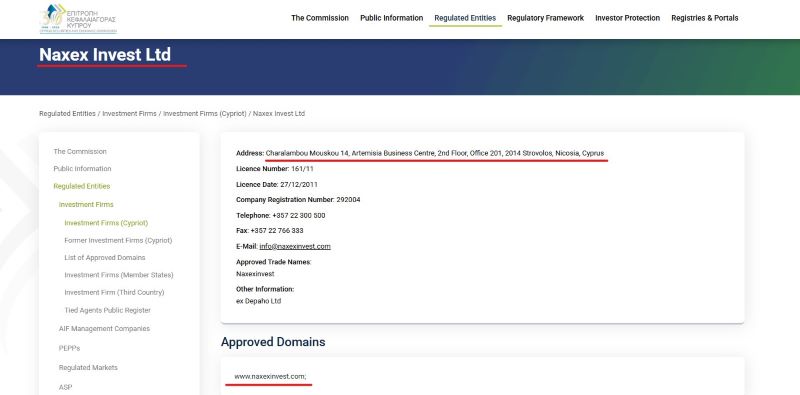Image resolution: width=800 pixels, height=395 pixels.
Task: Click the Approved Trade Names label
Action: coord(273,262)
